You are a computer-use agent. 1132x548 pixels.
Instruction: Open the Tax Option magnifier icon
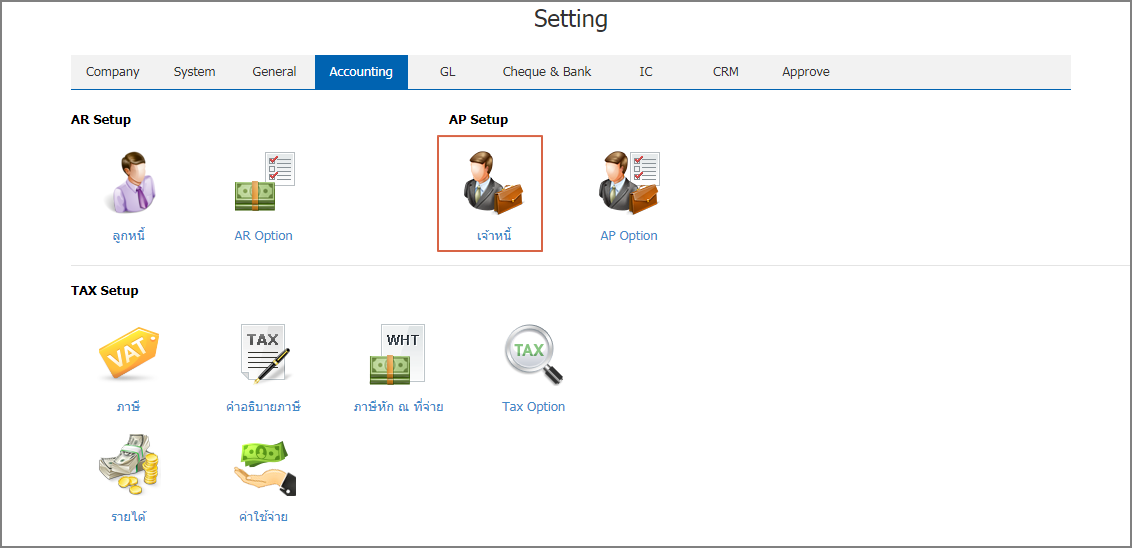point(534,354)
